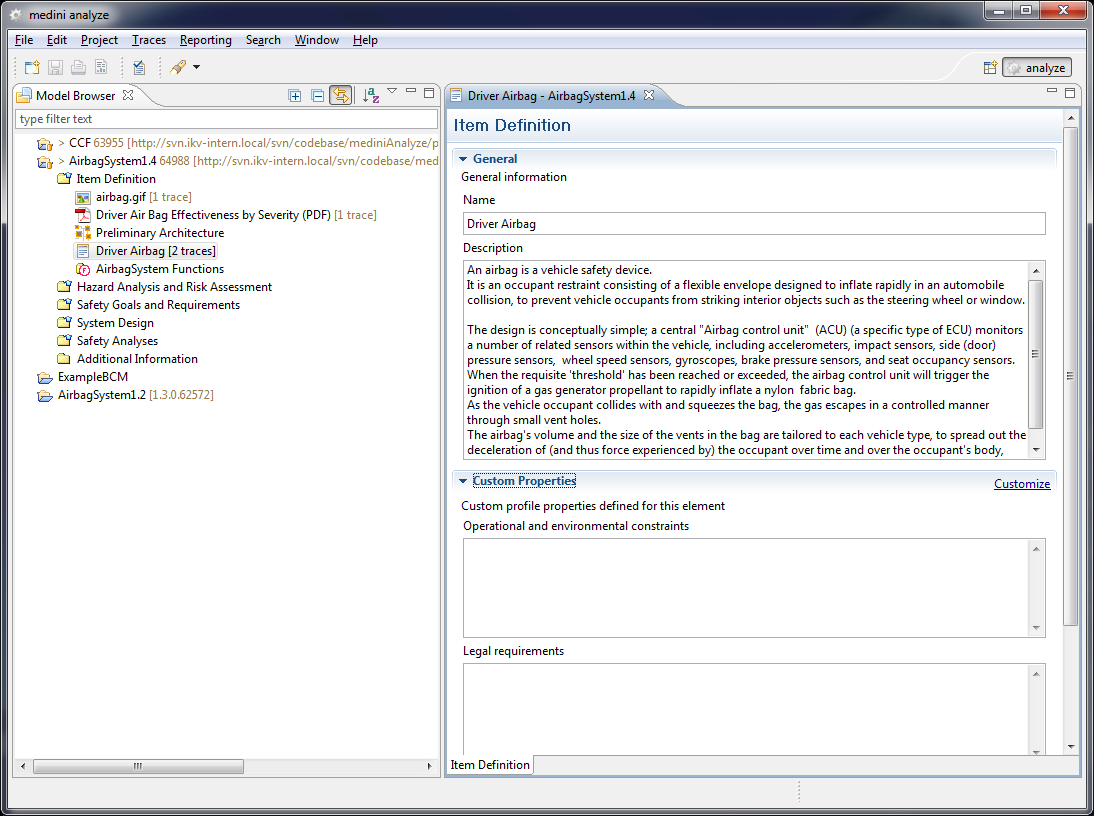
Task: Click the alphabetical sort icon in Model Browser
Action: click(370, 95)
